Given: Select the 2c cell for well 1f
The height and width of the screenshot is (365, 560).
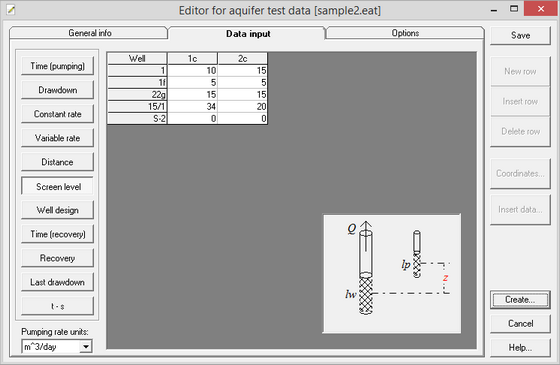Looking at the screenshot, I should click(x=242, y=82).
